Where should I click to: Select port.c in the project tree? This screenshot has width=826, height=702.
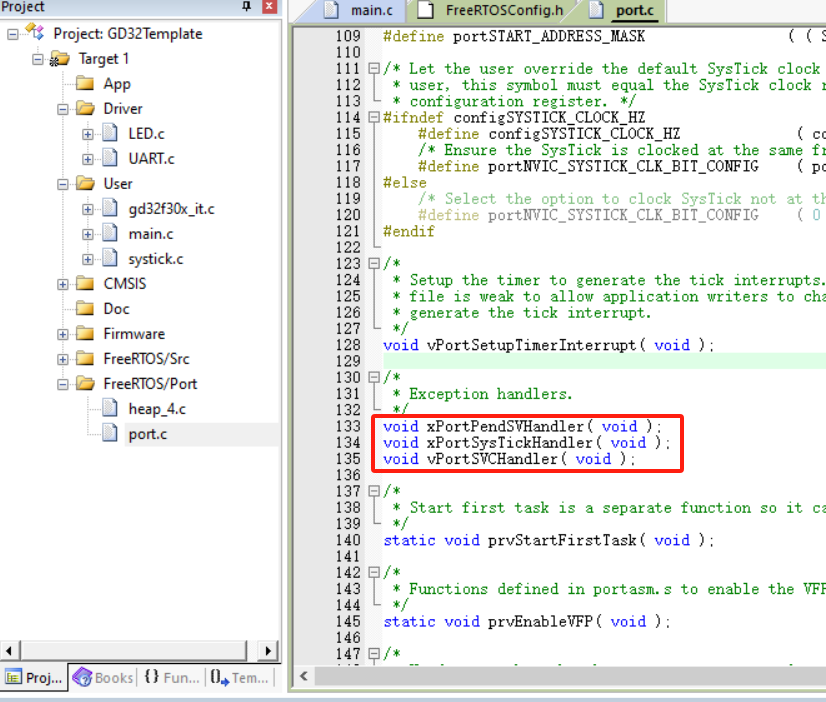click(x=148, y=434)
